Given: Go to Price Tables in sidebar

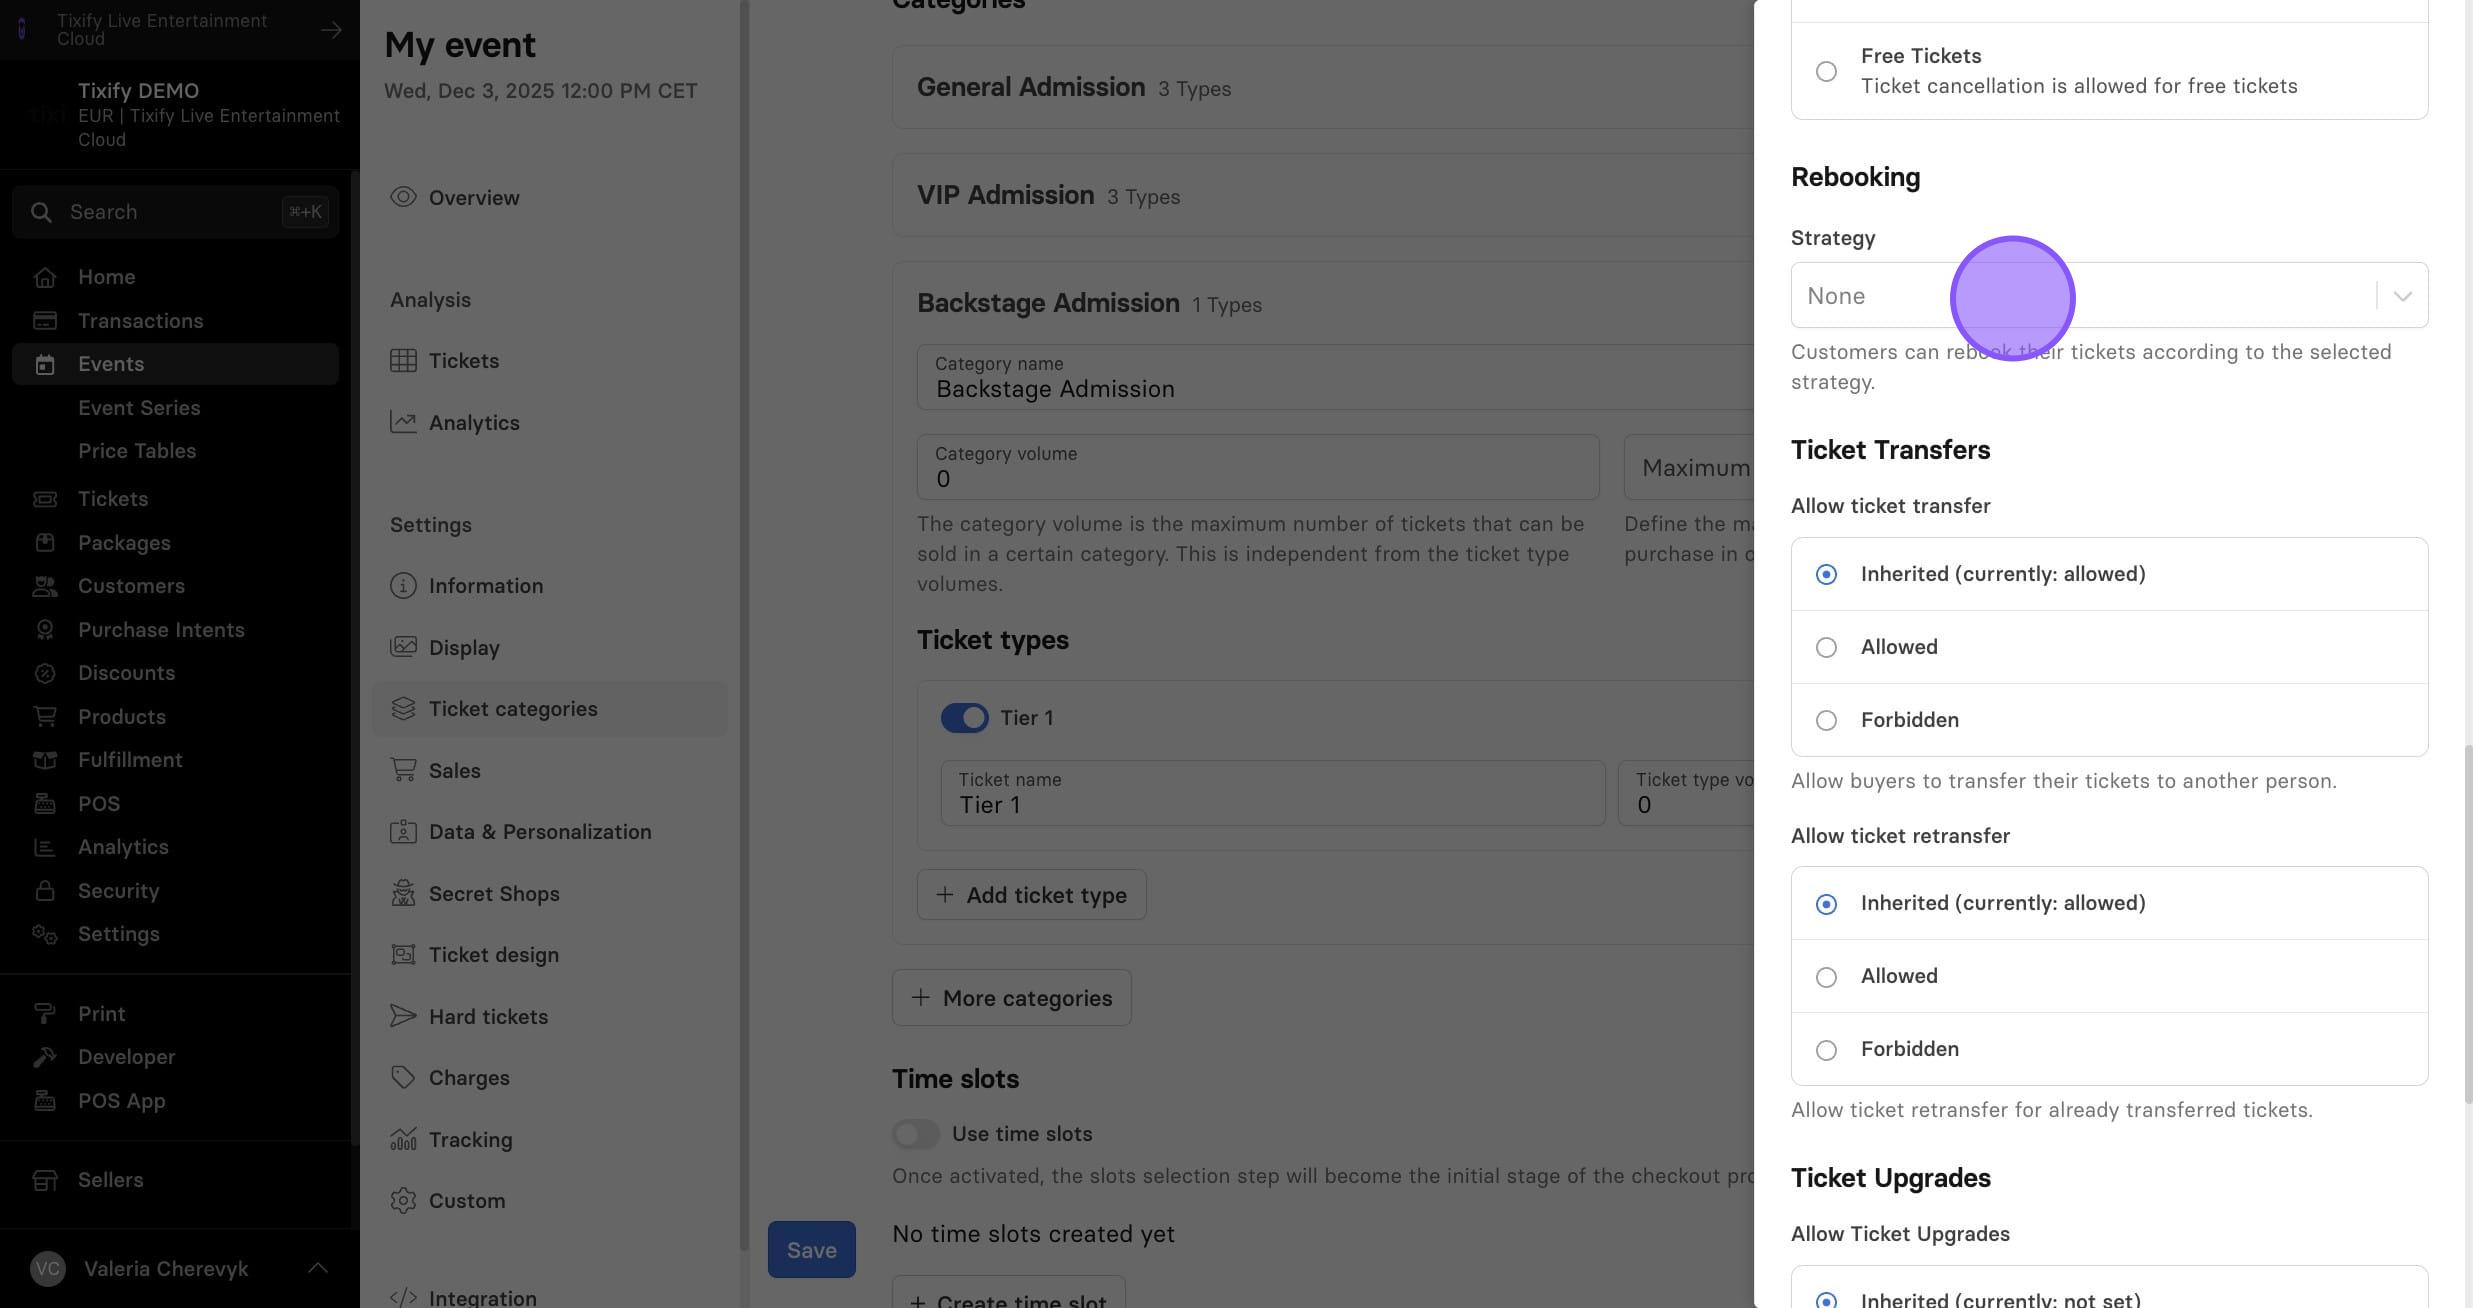Looking at the screenshot, I should [137, 451].
